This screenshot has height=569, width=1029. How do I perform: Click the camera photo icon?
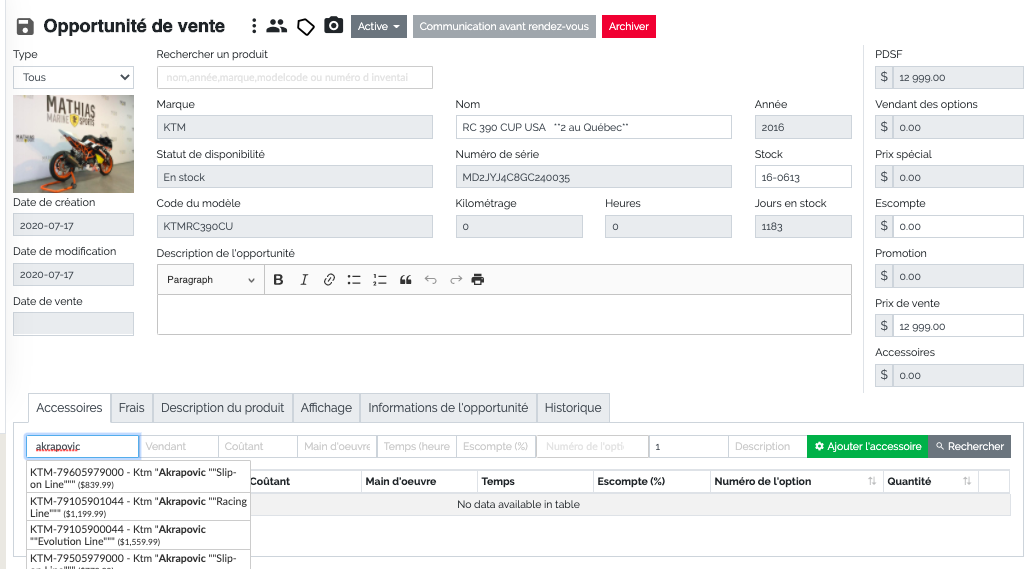333,26
